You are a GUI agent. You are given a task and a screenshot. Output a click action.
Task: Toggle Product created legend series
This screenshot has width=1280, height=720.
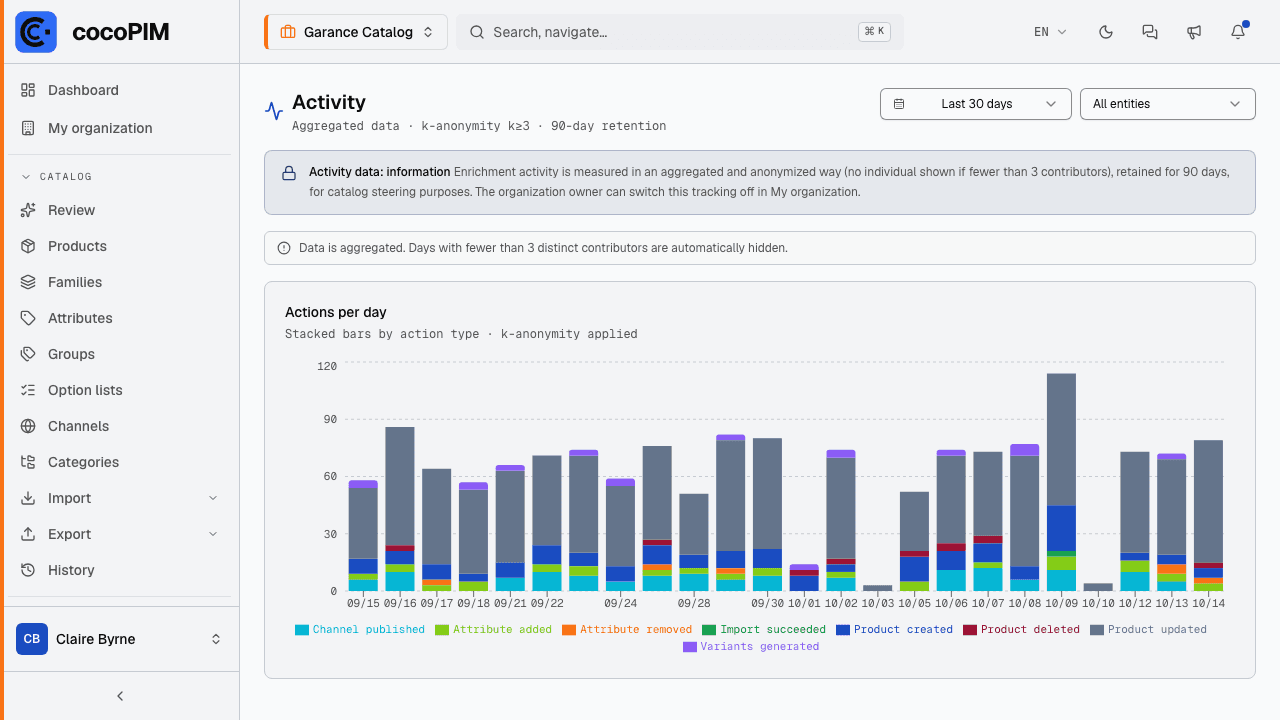[894, 630]
